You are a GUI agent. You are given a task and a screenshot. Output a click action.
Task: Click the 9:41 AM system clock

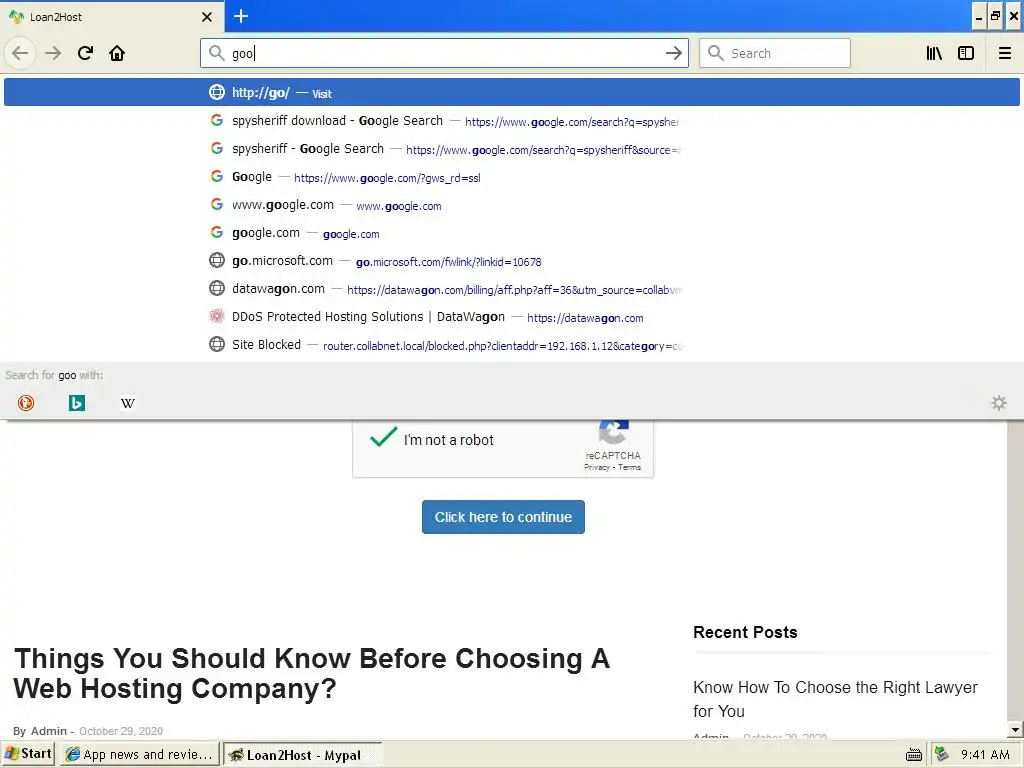985,755
